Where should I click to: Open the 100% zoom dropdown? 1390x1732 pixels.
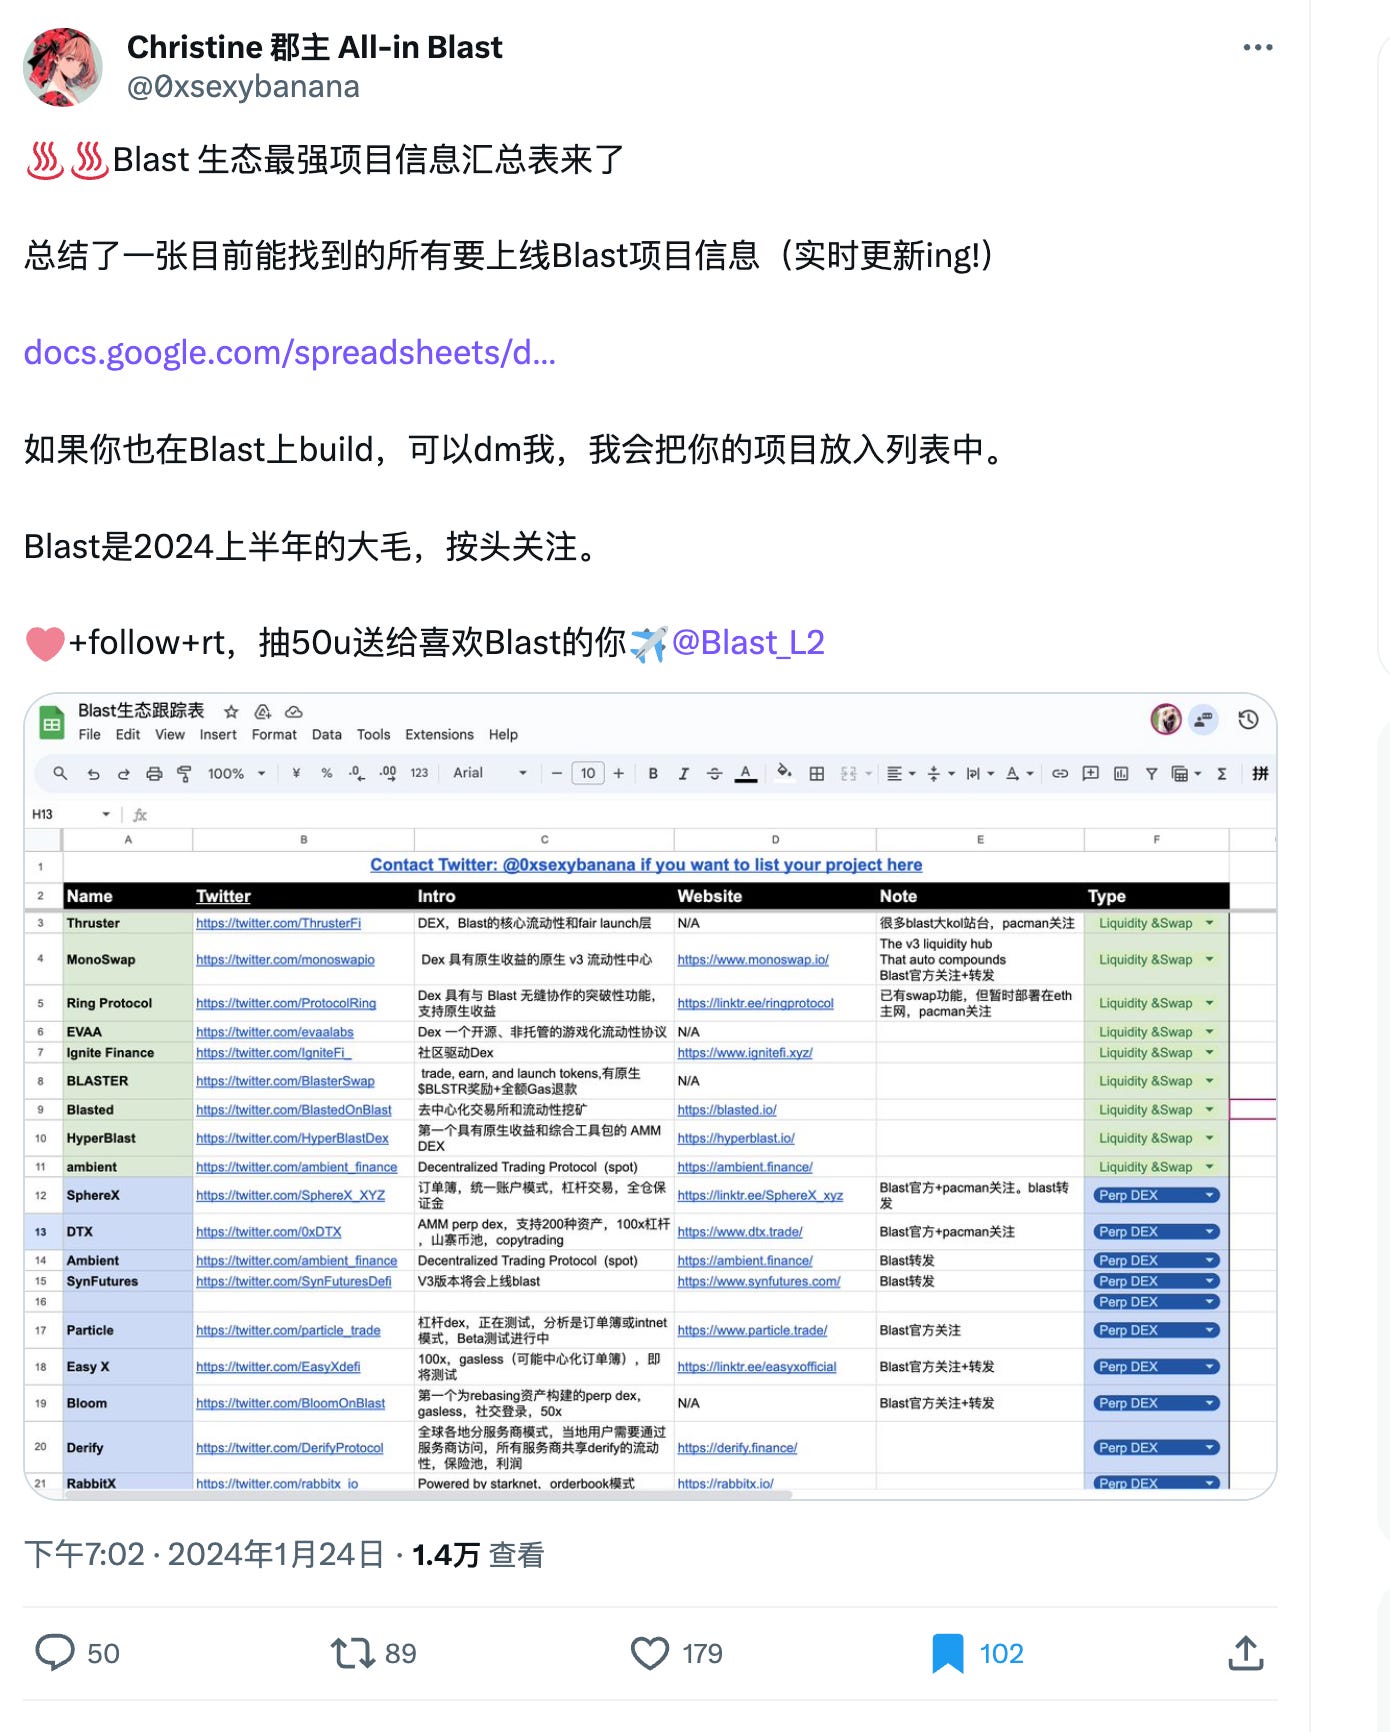pyautogui.click(x=236, y=773)
